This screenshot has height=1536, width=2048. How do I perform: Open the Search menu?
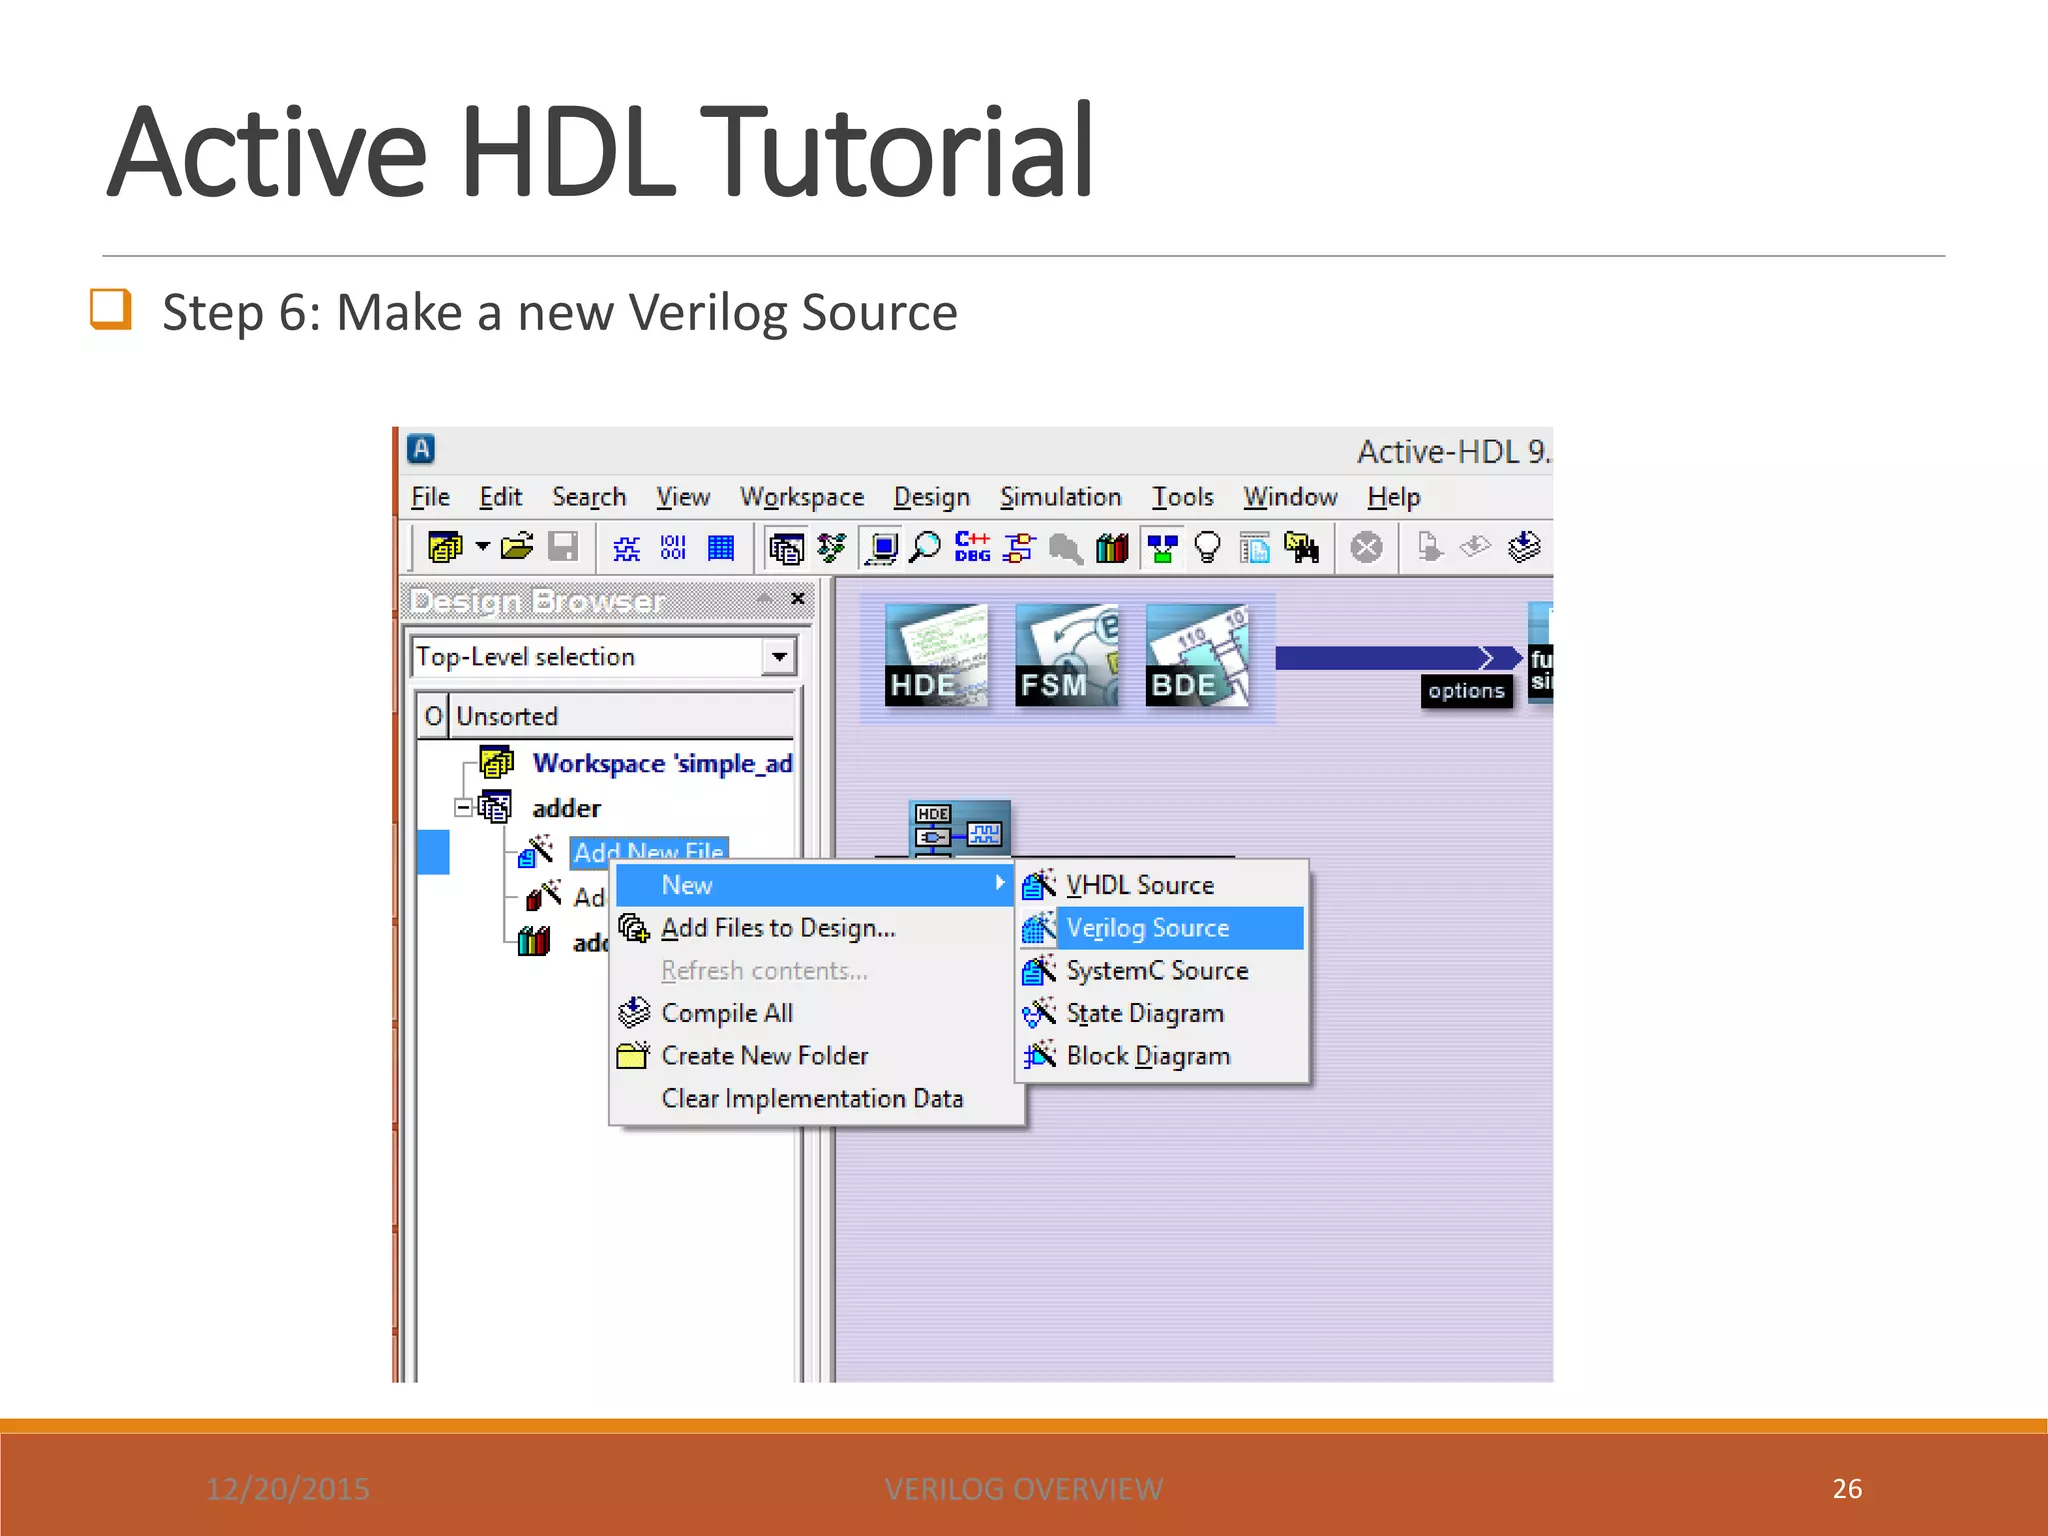click(589, 497)
